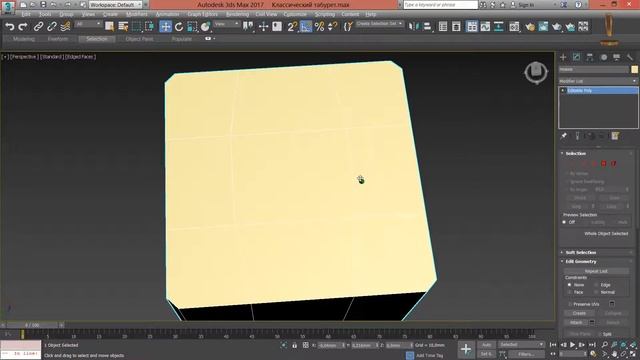Open the Curve Editor icon
640x360 pixels.
point(485,27)
